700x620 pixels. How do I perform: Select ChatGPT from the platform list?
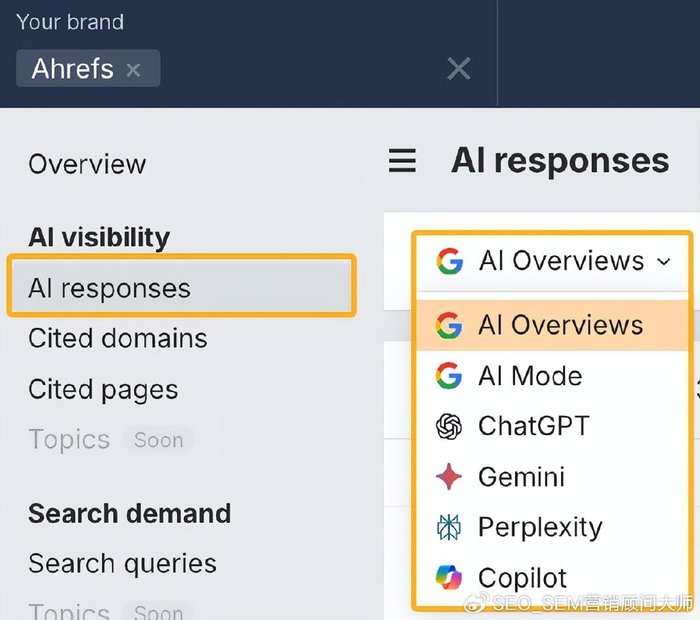click(533, 426)
